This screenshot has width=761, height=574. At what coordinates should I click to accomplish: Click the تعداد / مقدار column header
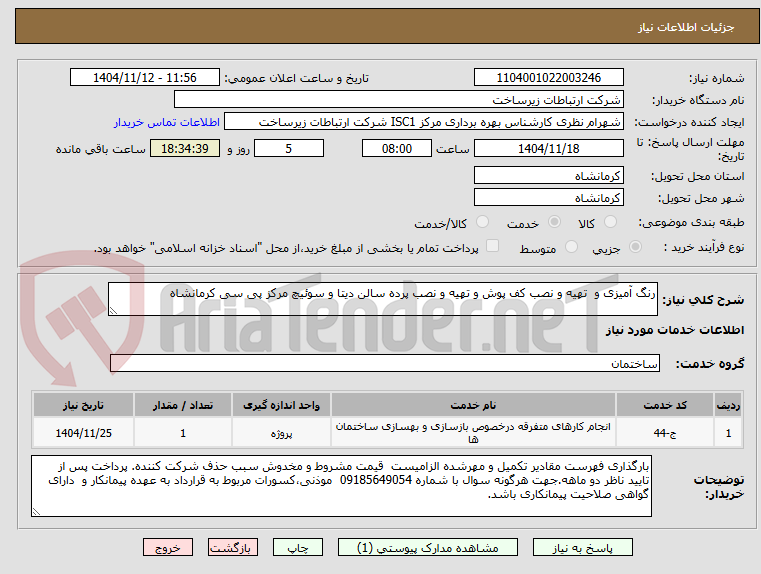(182, 405)
